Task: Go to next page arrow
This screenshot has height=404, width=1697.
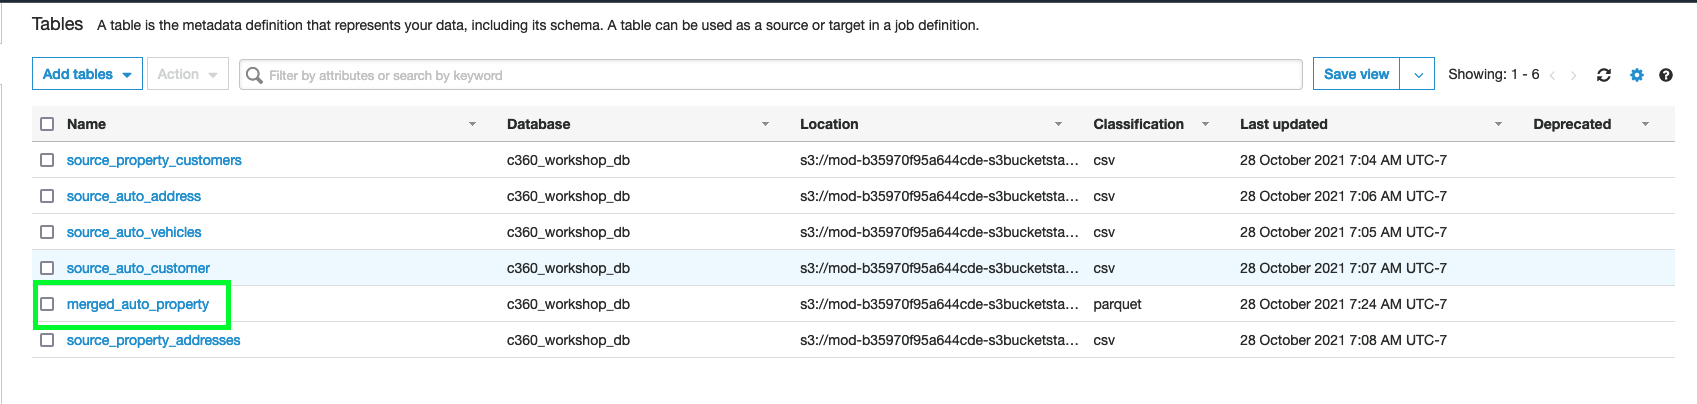Action: point(1573,75)
